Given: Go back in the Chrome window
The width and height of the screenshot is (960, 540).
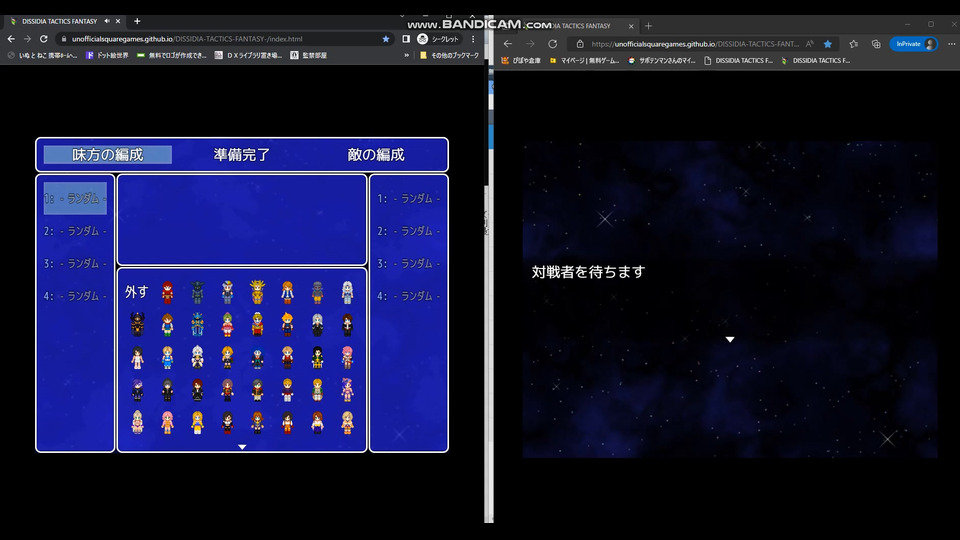Looking at the screenshot, I should (11, 39).
